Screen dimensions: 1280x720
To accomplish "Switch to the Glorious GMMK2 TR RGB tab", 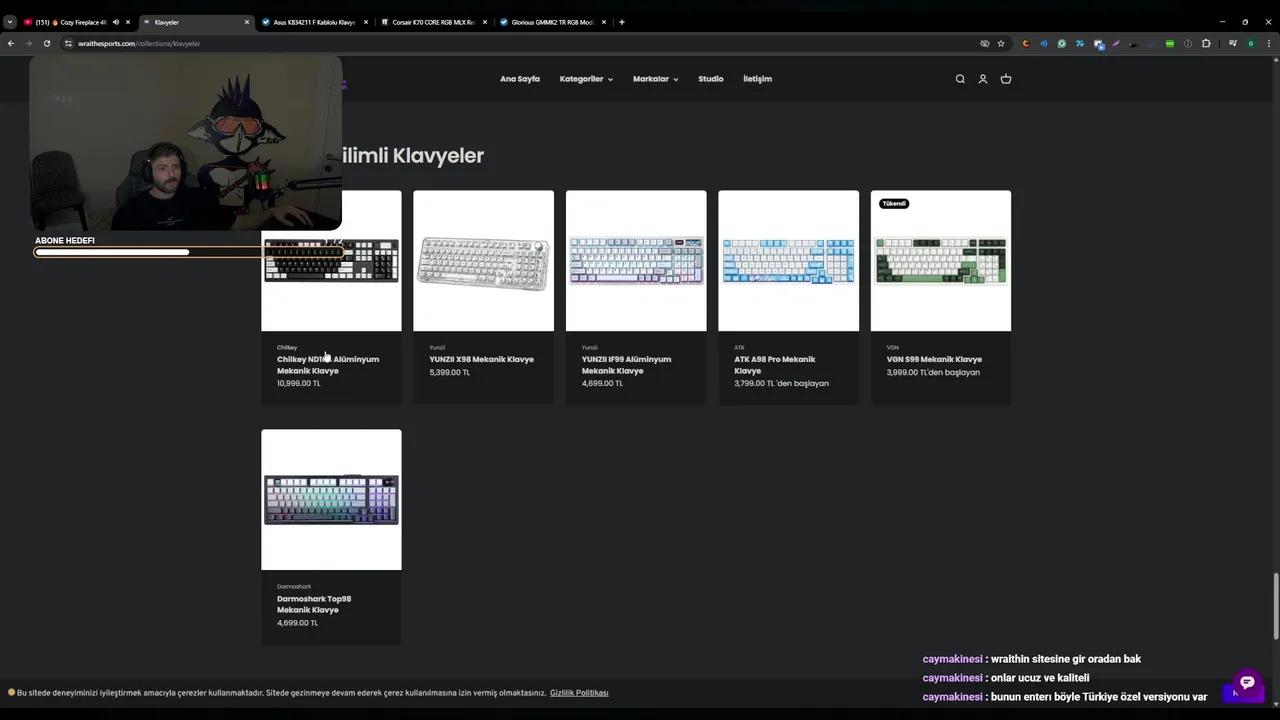I will click(552, 22).
